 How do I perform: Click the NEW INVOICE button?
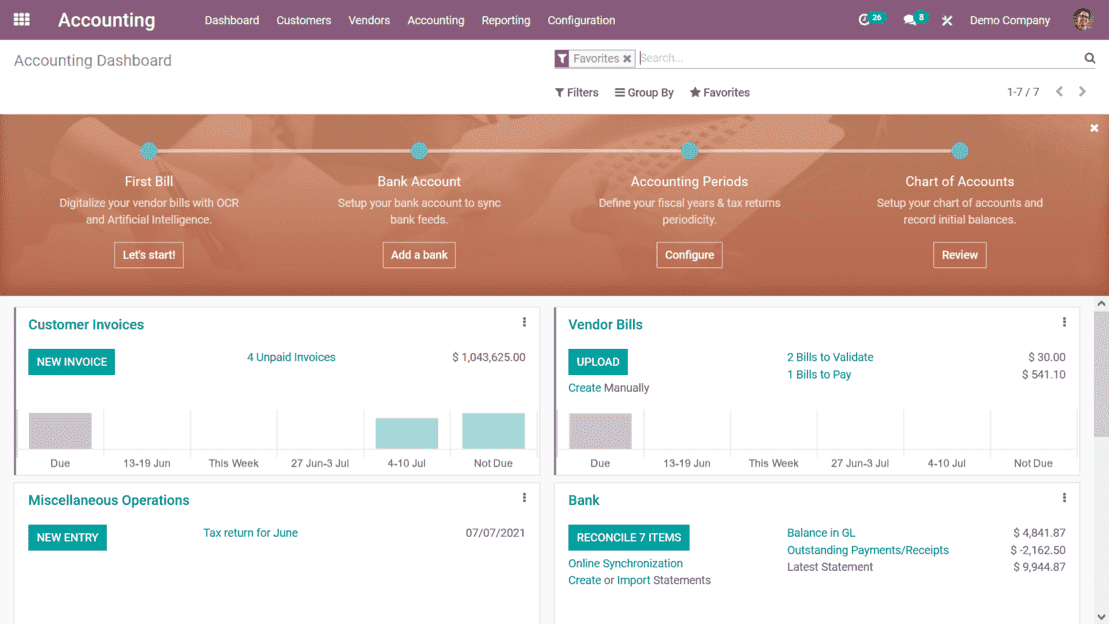point(71,362)
